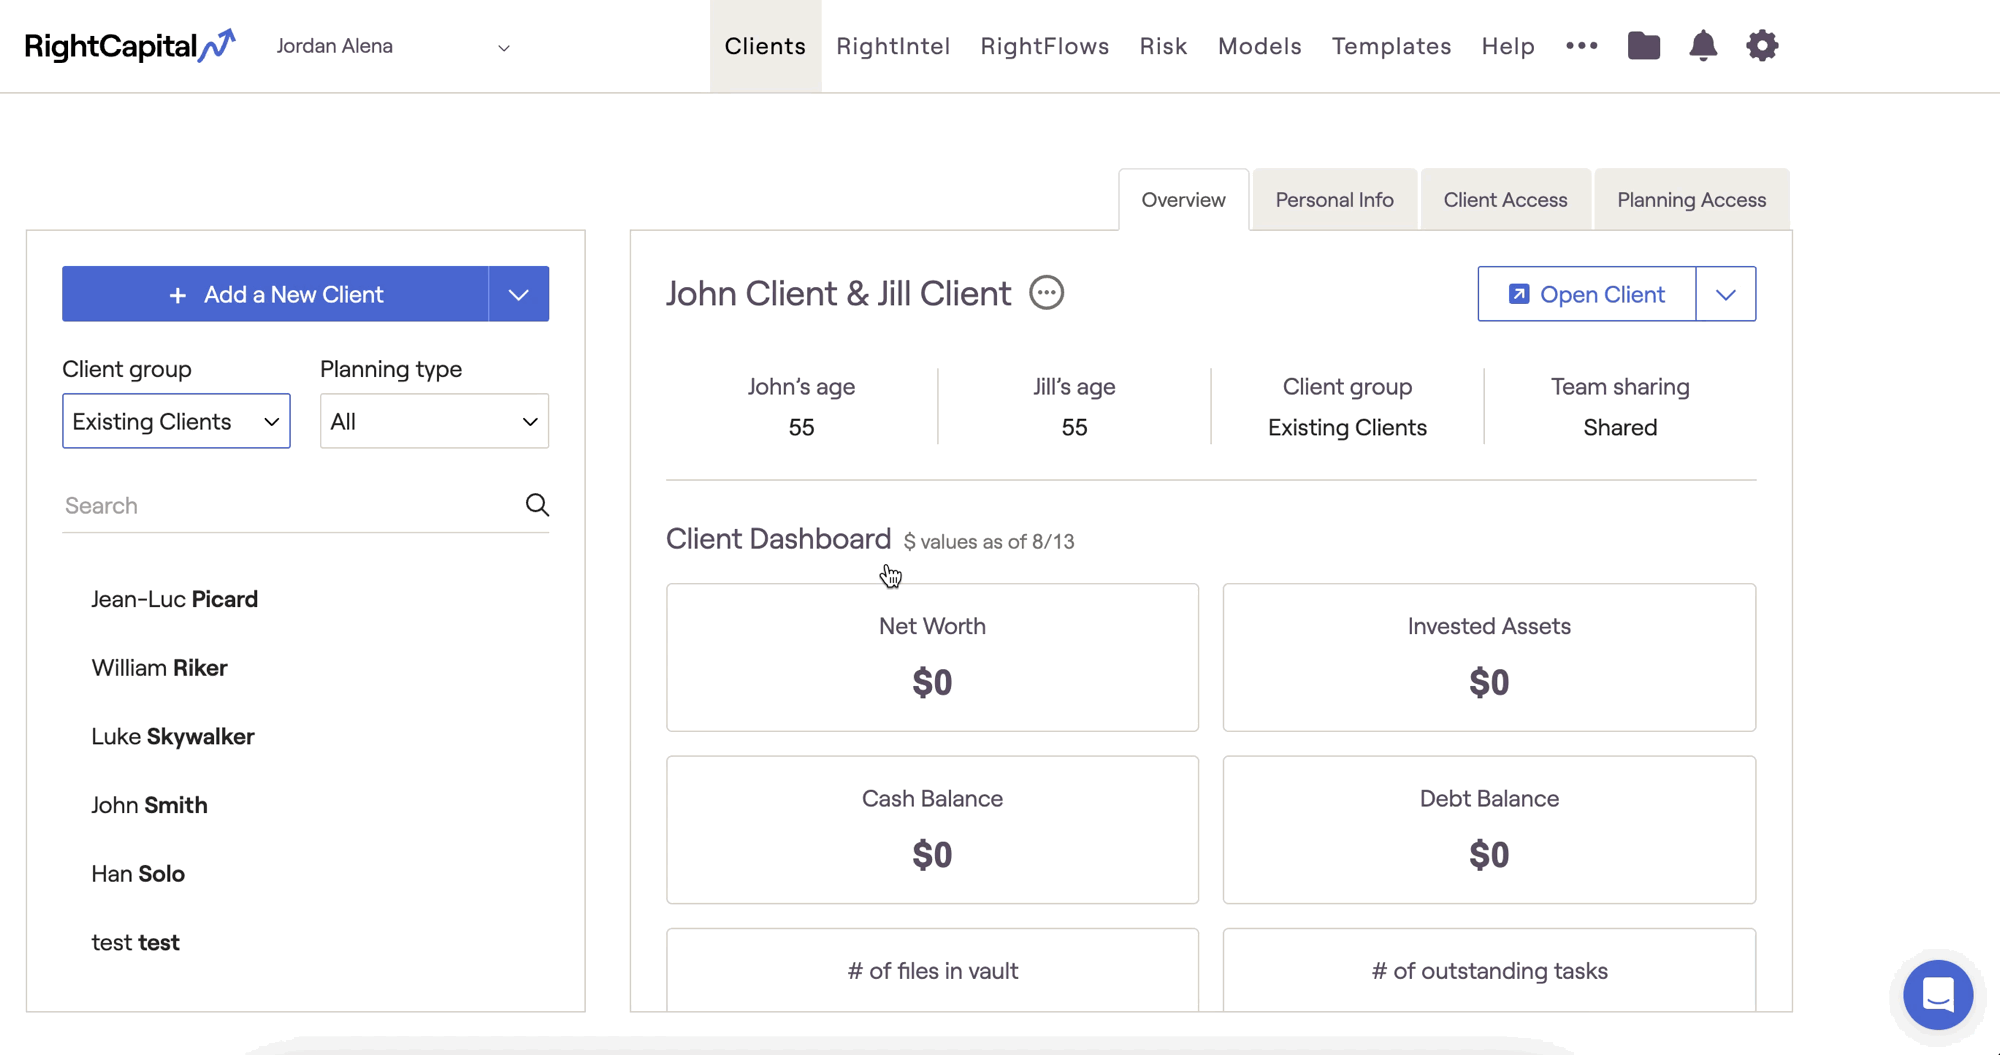Switch to the Overview tab
2000x1055 pixels.
1183,200
